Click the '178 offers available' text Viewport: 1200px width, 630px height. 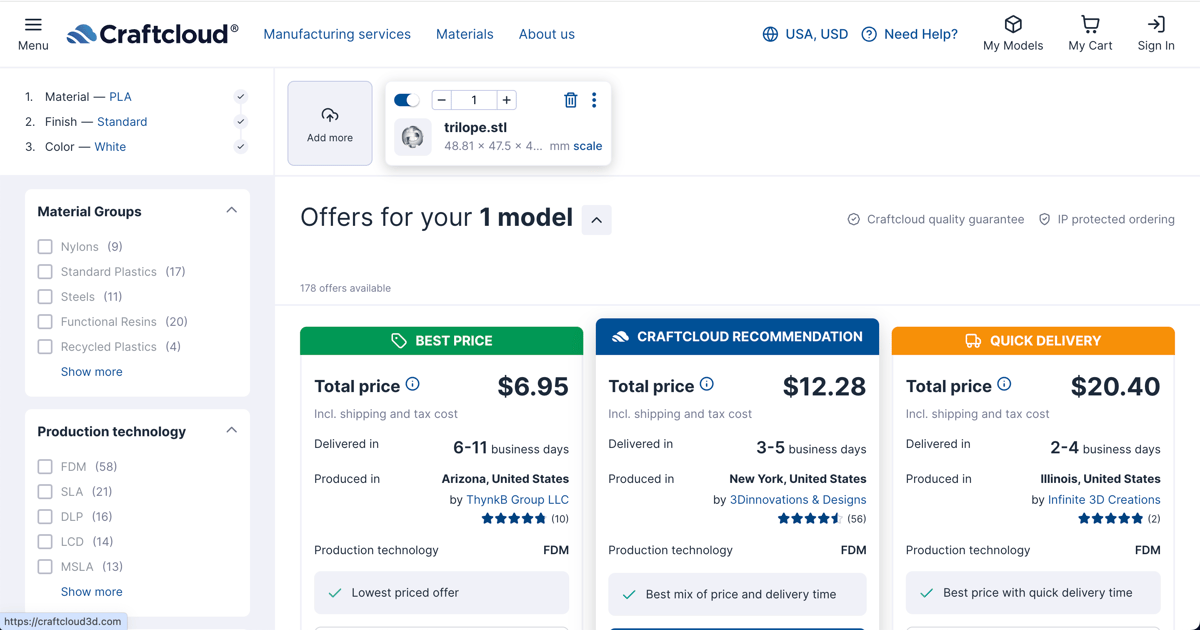point(345,288)
